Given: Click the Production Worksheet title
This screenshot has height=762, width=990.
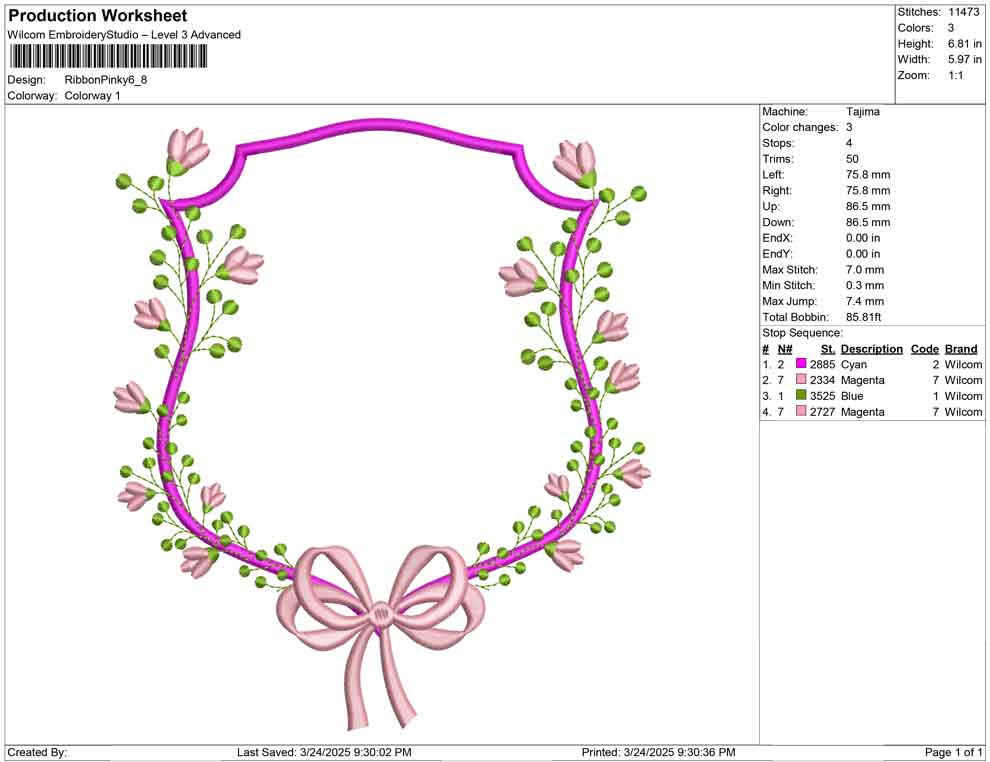Looking at the screenshot, I should [97, 16].
